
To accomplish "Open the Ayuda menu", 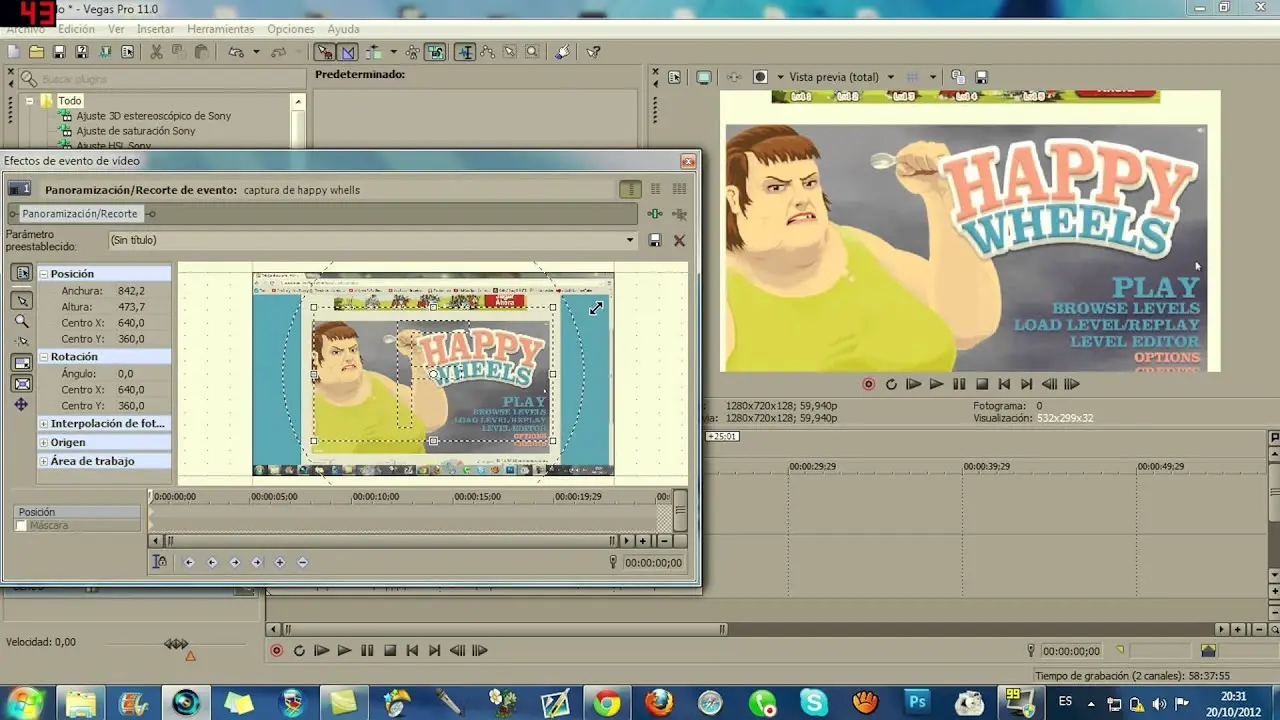I will tap(343, 29).
